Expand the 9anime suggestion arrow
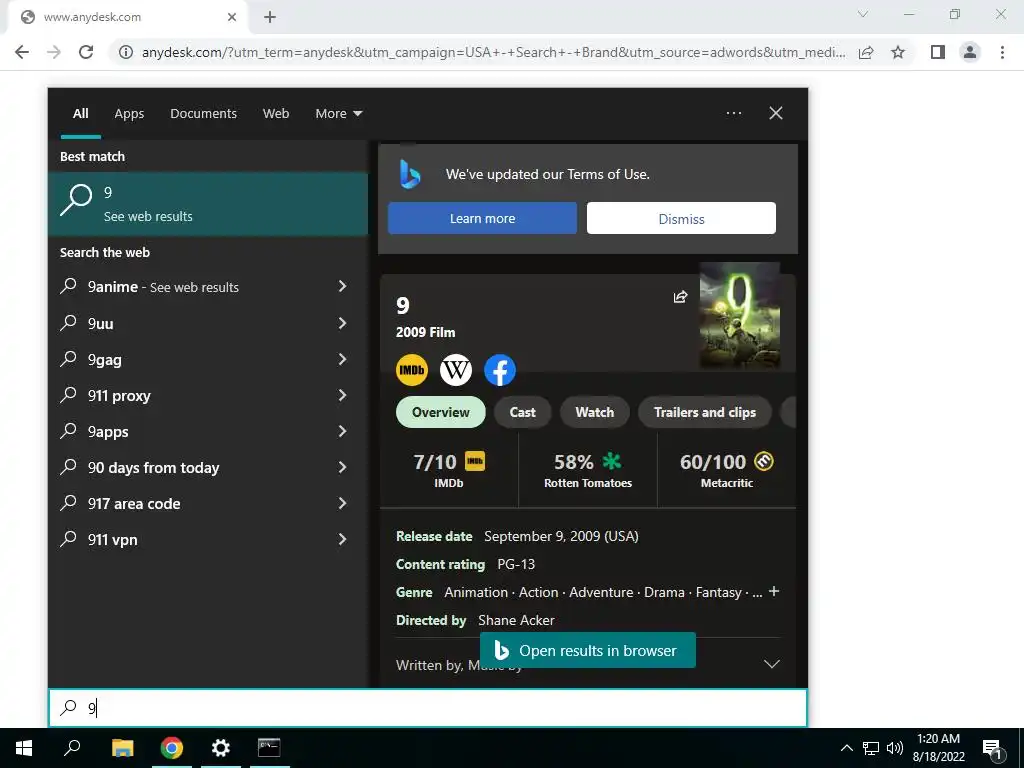The width and height of the screenshot is (1024, 768). point(342,286)
